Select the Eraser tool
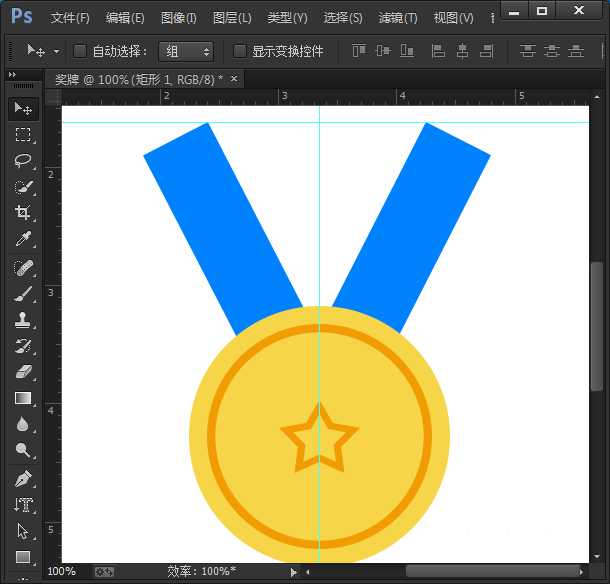The height and width of the screenshot is (584, 610). click(x=23, y=372)
